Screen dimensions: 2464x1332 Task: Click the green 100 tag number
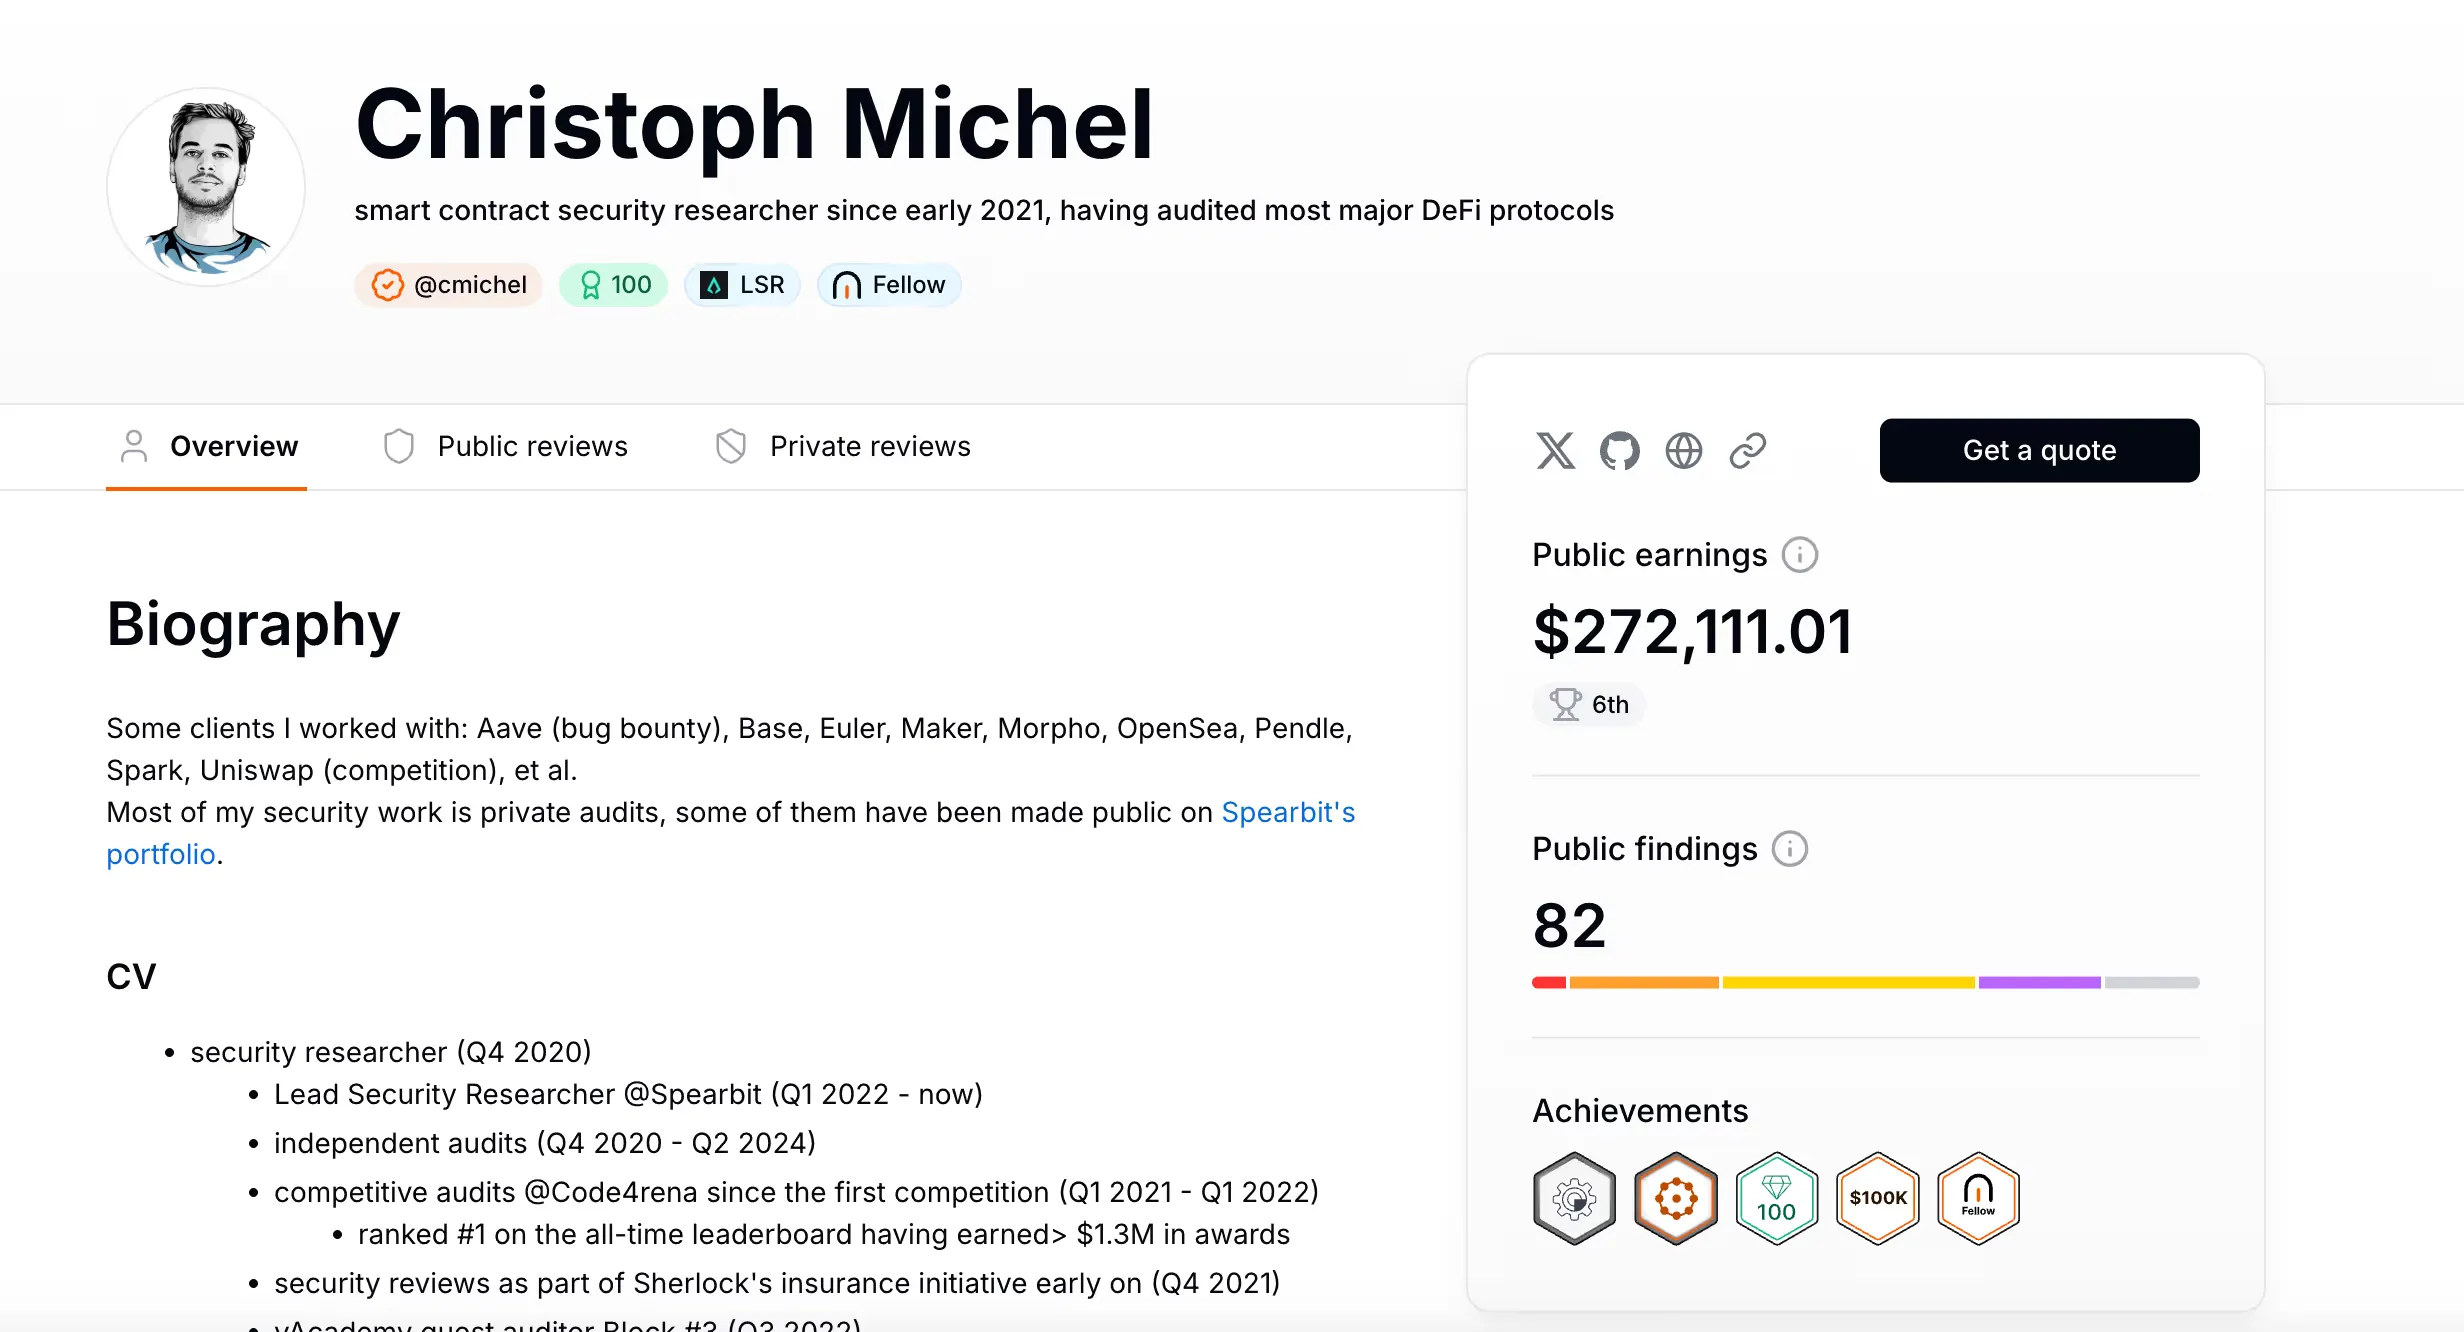(x=631, y=285)
